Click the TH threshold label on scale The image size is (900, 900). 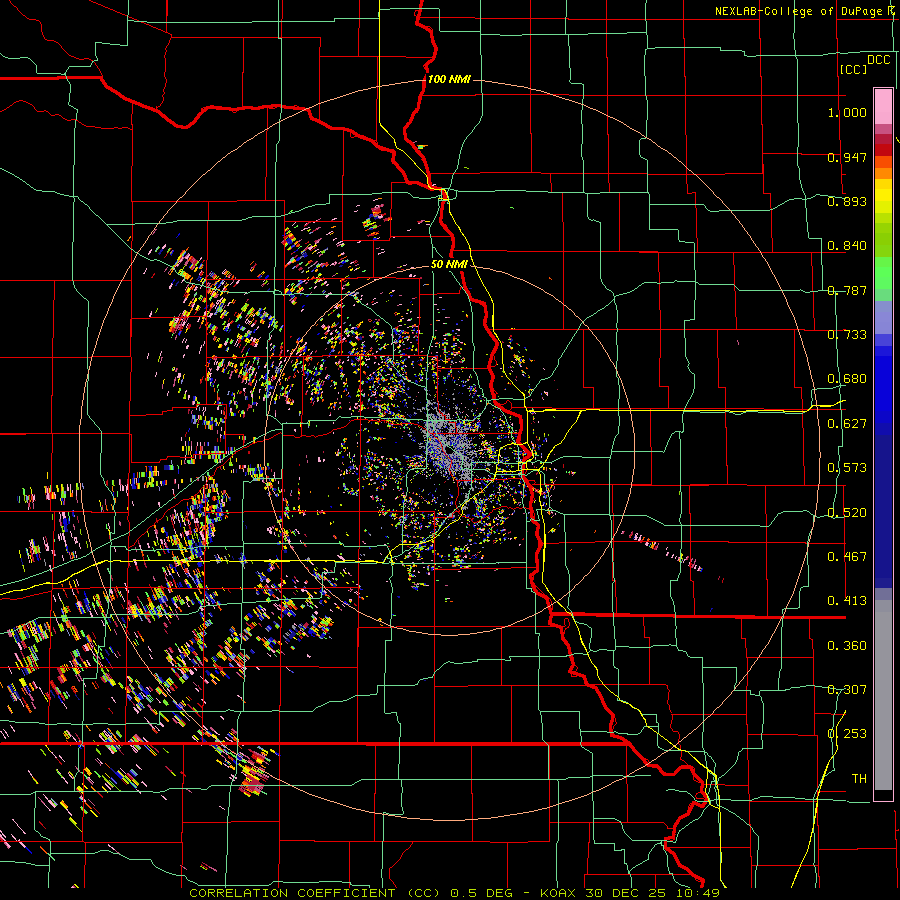click(859, 779)
